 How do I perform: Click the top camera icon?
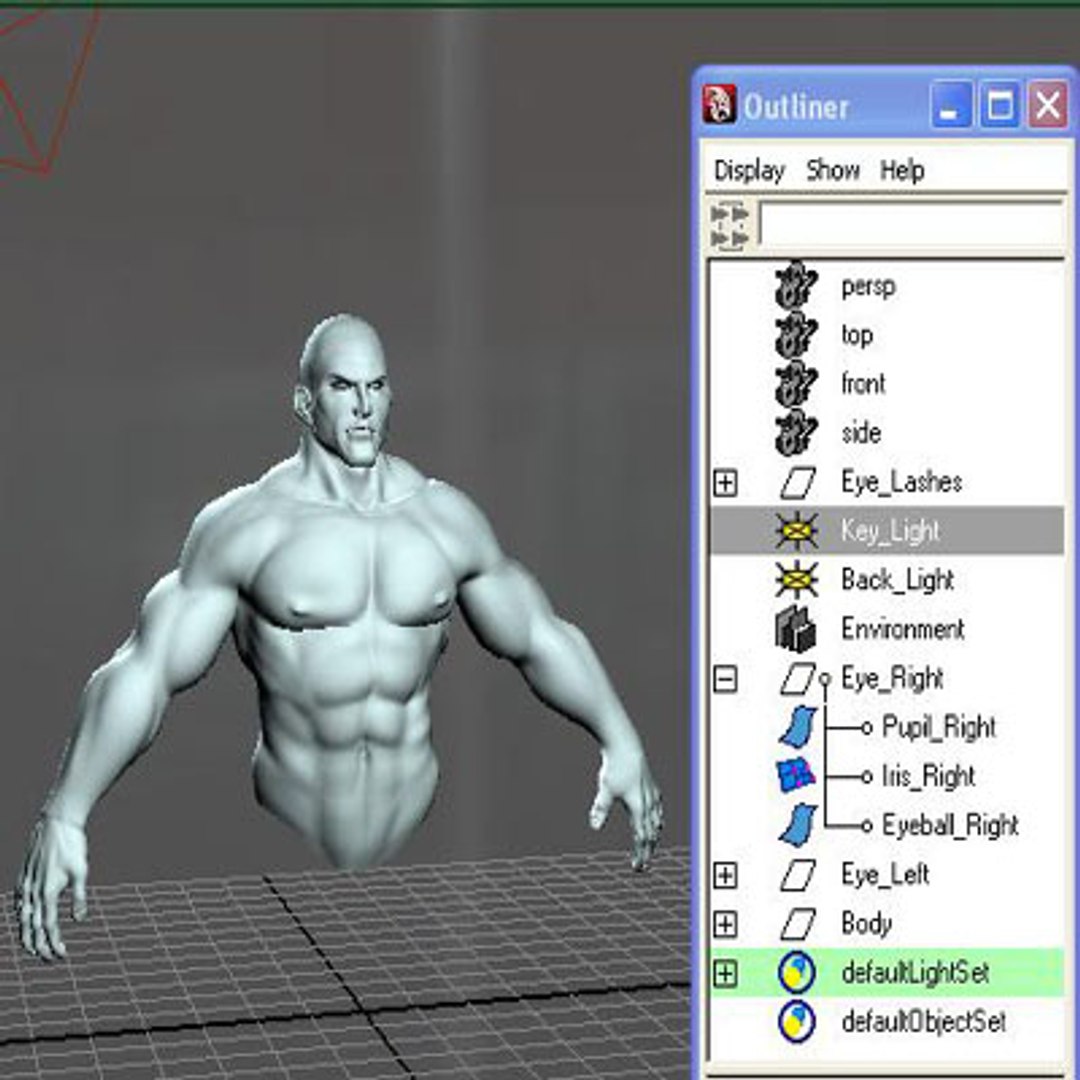click(x=796, y=335)
